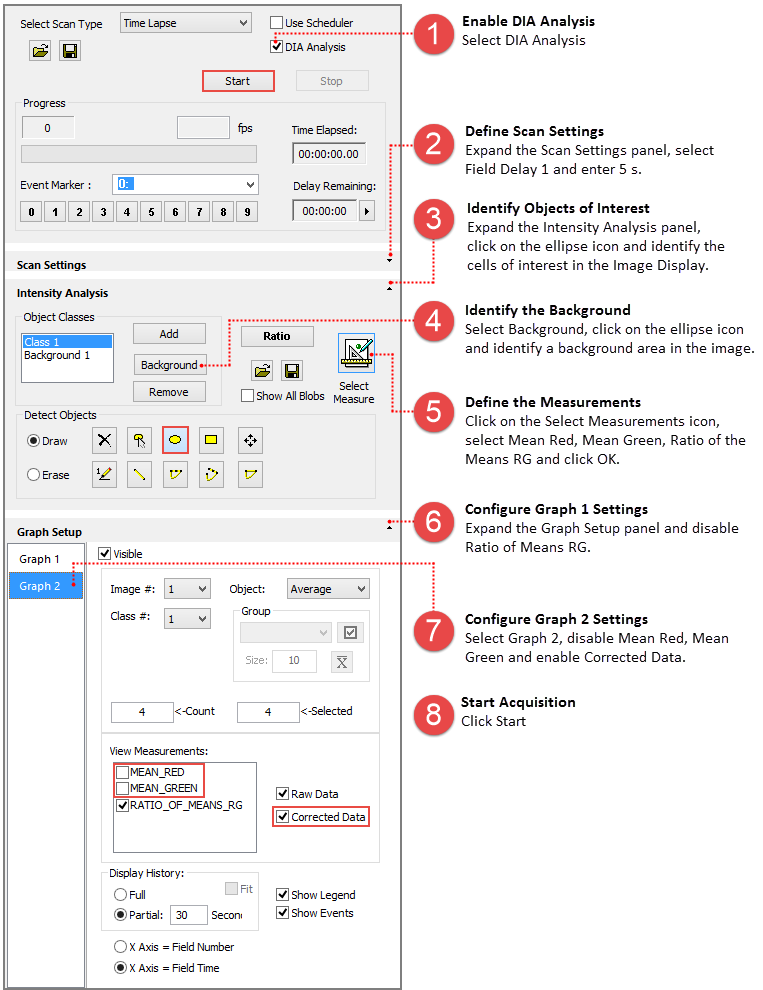Click the X delete object tool
The width and height of the screenshot is (763, 990).
[104, 439]
